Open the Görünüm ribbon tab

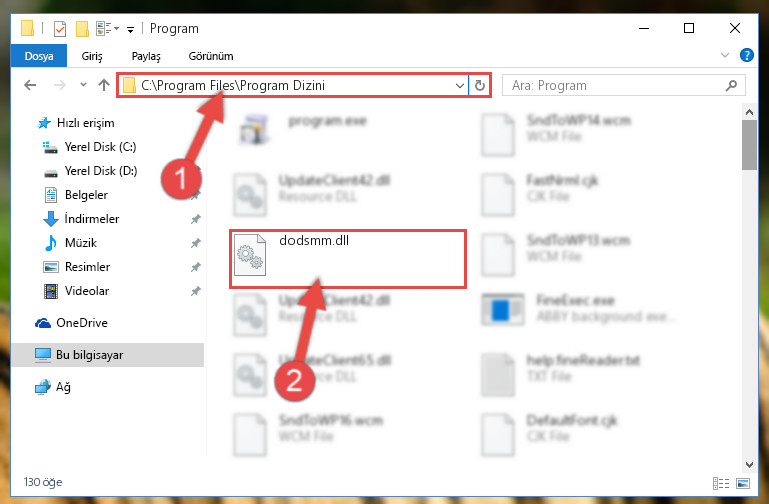pyautogui.click(x=211, y=56)
